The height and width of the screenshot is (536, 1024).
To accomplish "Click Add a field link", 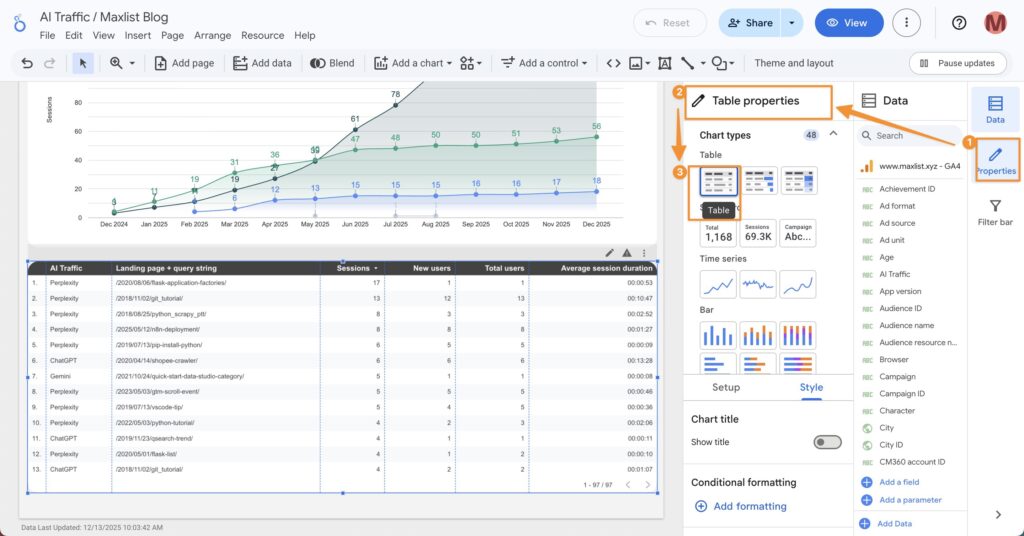I will [x=890, y=482].
